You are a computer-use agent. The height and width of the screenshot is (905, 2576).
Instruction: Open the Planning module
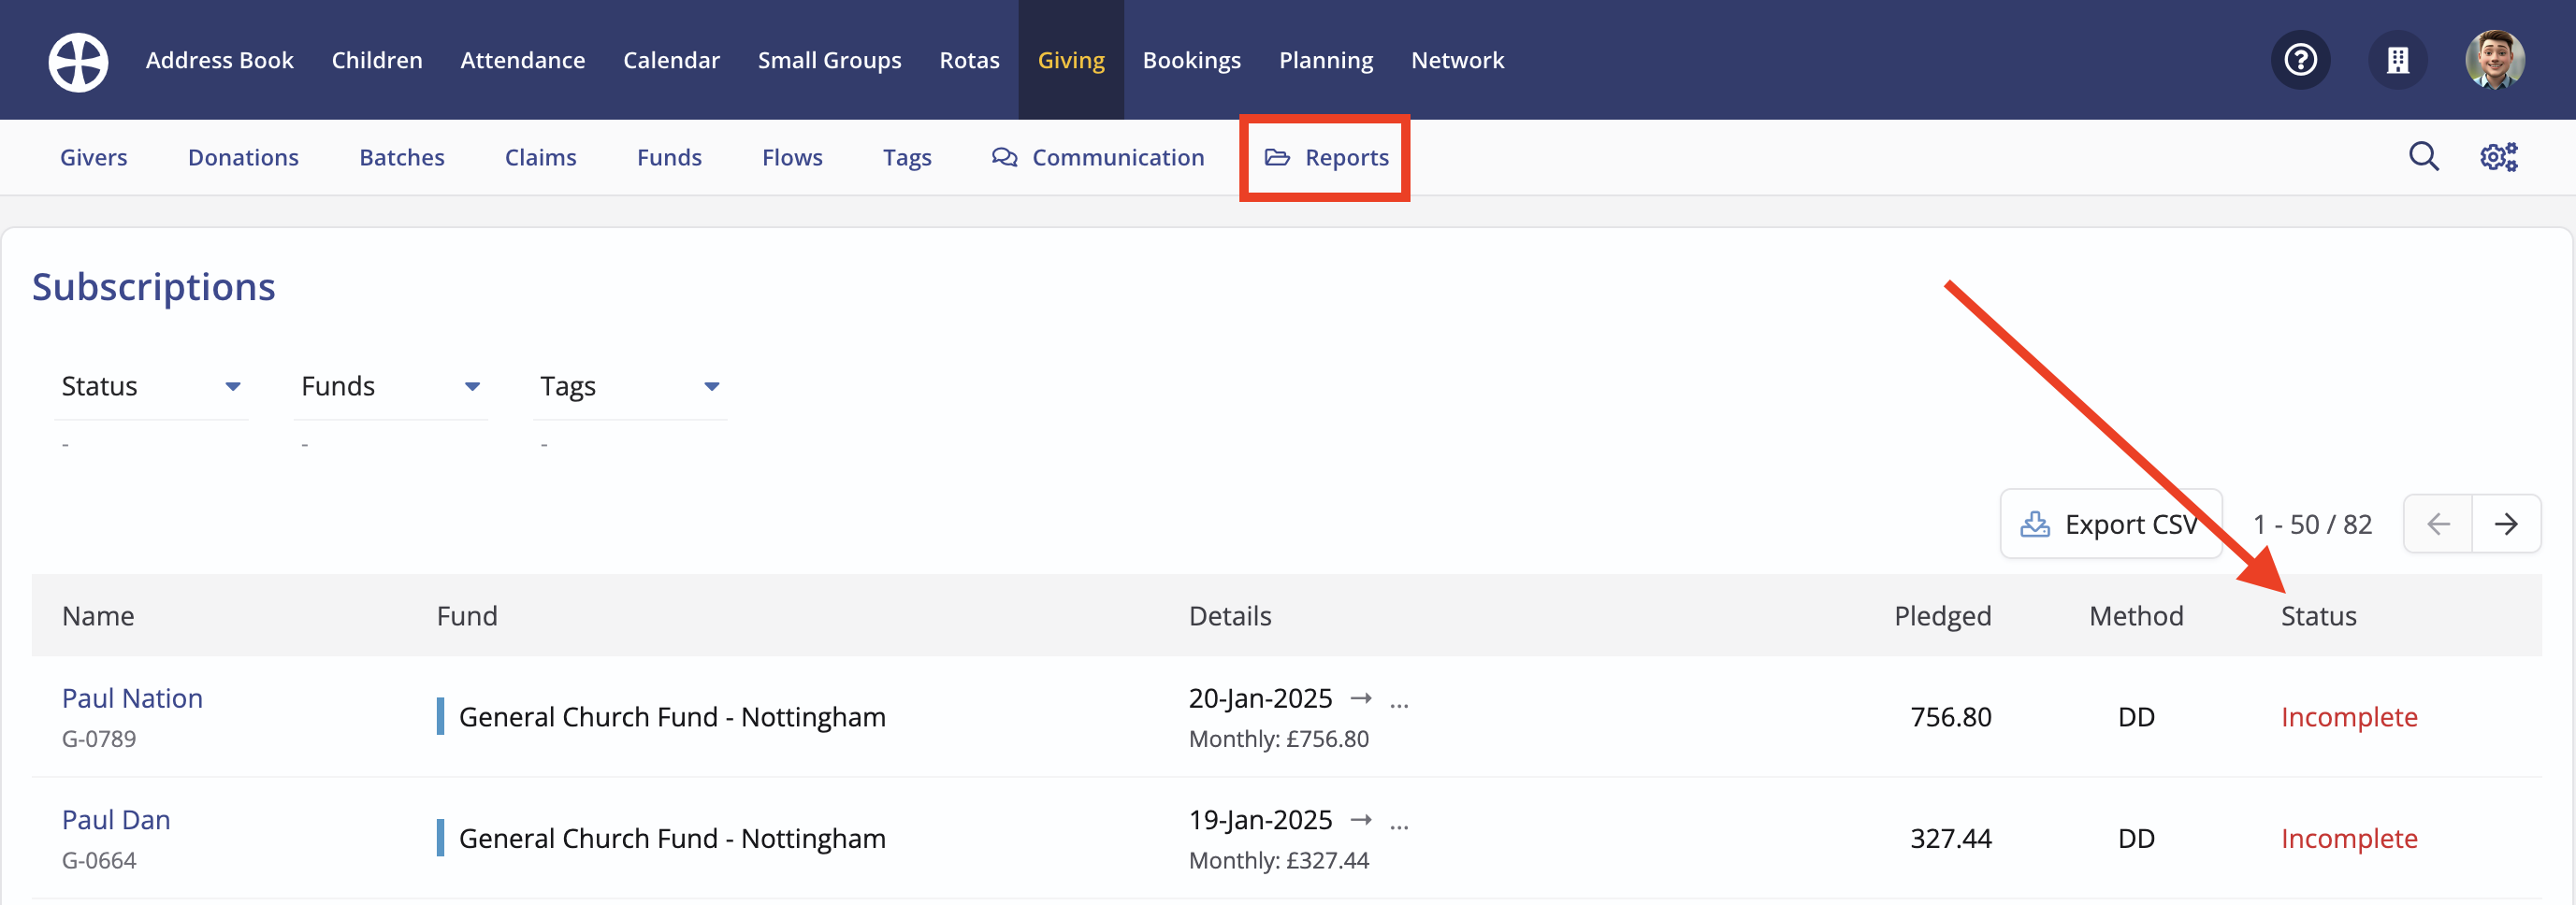[1326, 60]
